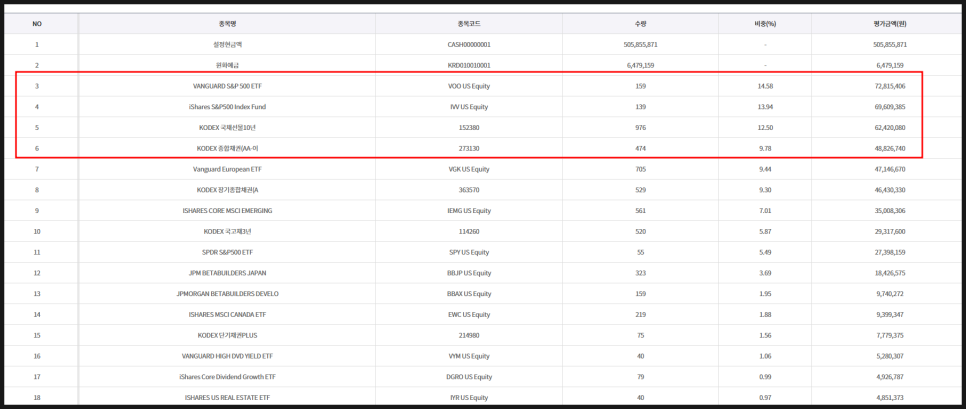Select the BBAX US Equity code
Image resolution: width=966 pixels, height=409 pixels.
click(x=469, y=294)
